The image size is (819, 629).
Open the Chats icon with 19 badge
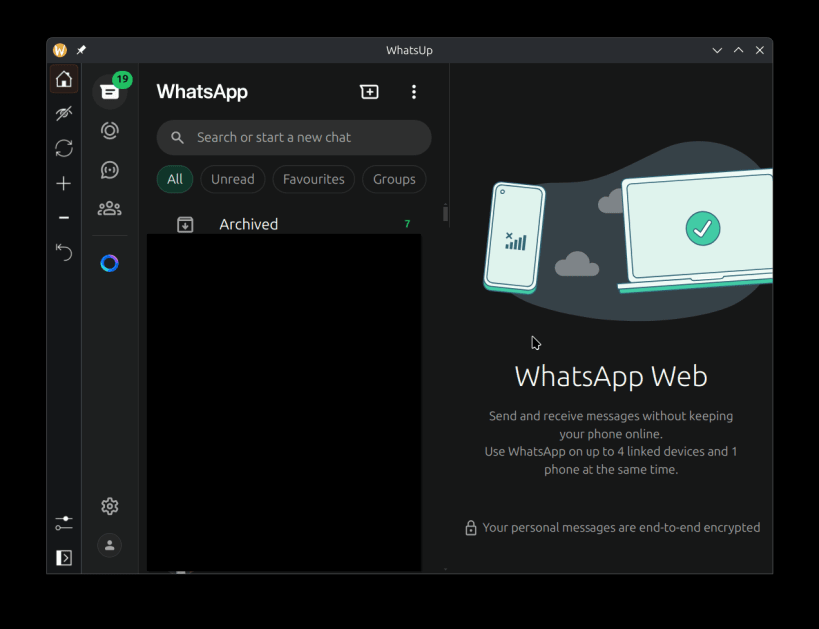(110, 92)
